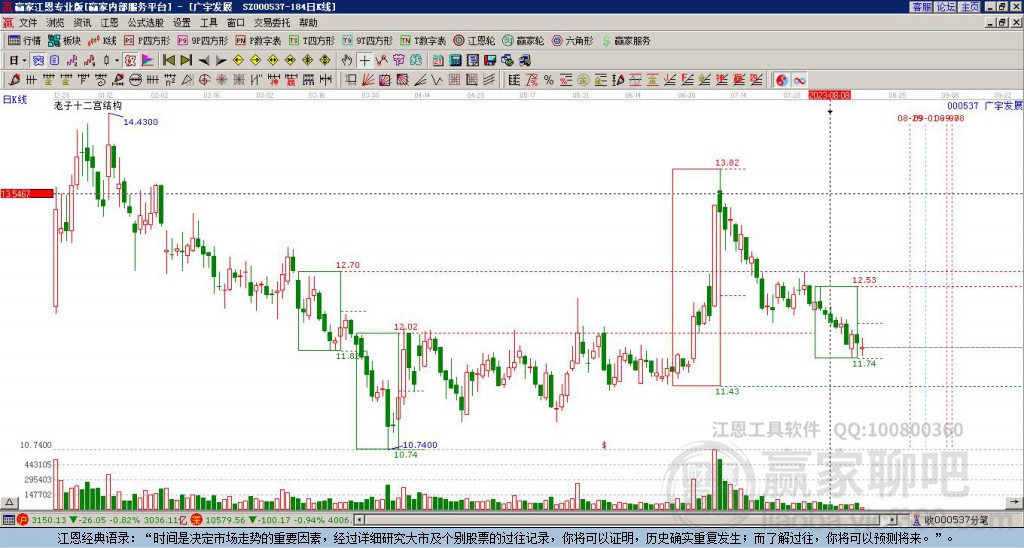Open the 帮助 menu

tap(308, 23)
